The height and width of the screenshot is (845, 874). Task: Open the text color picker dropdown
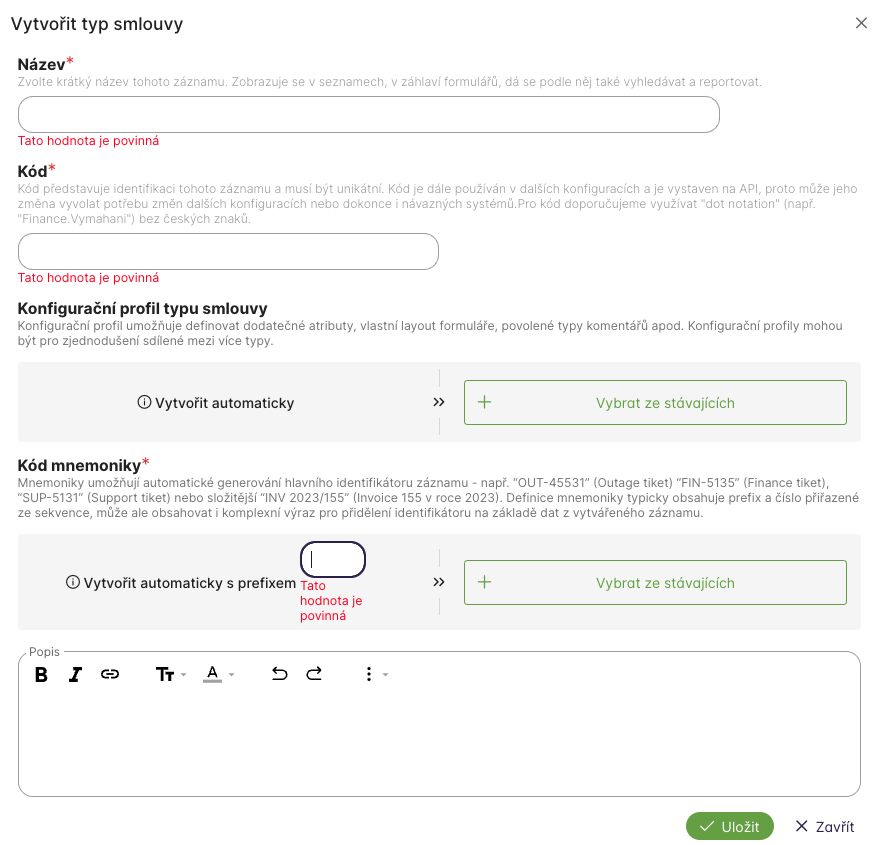point(219,675)
